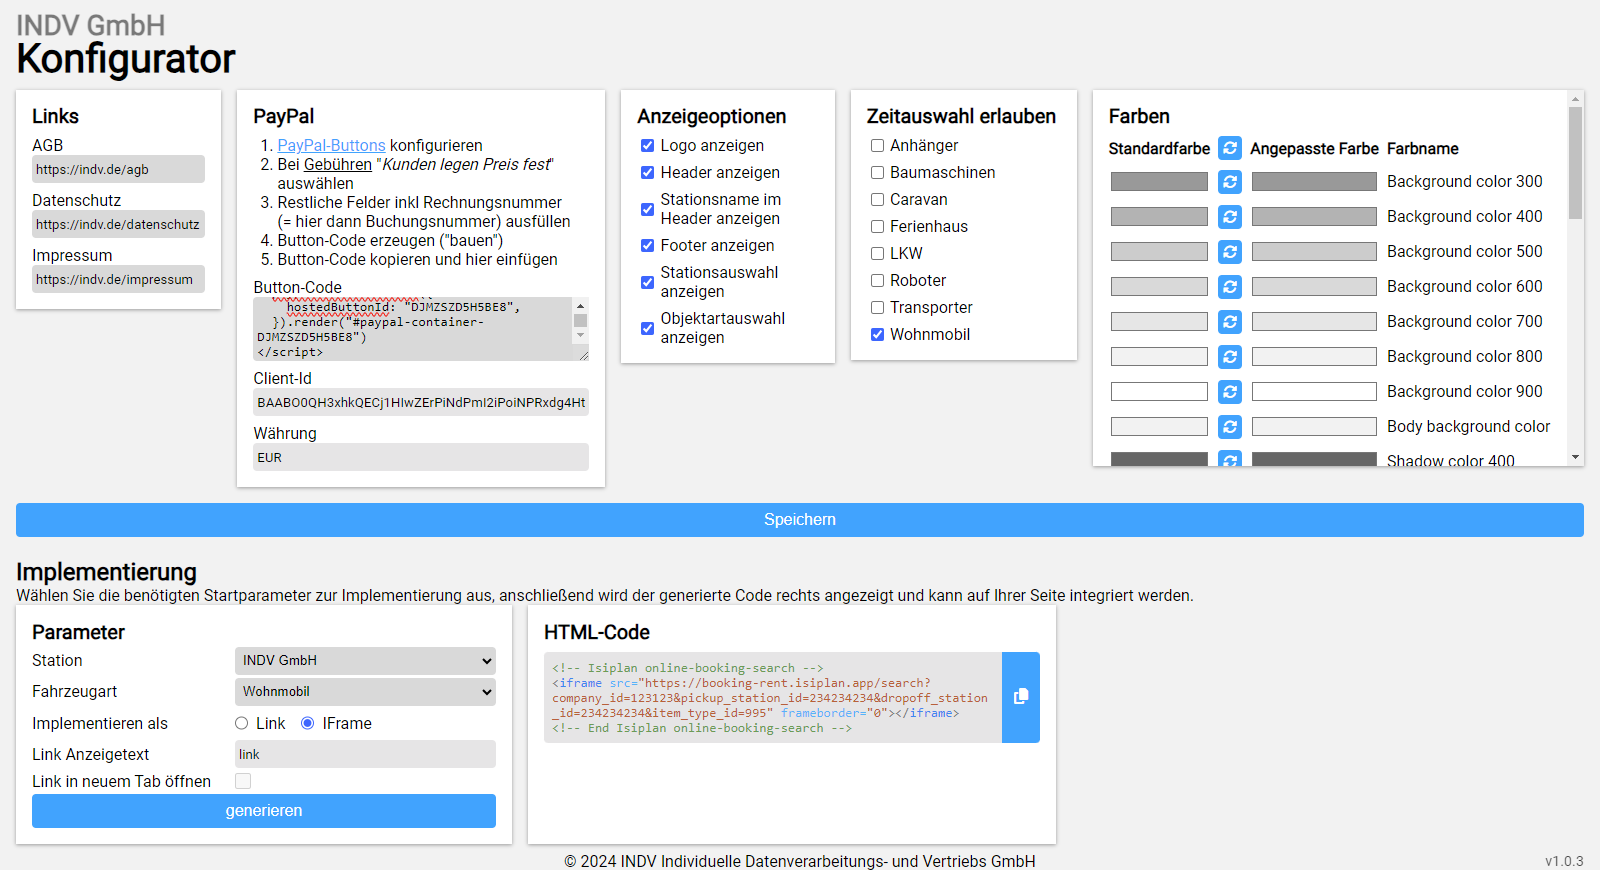Viewport: 1600px width, 870px height.
Task: Check the Roboter checkbox
Action: point(877,281)
